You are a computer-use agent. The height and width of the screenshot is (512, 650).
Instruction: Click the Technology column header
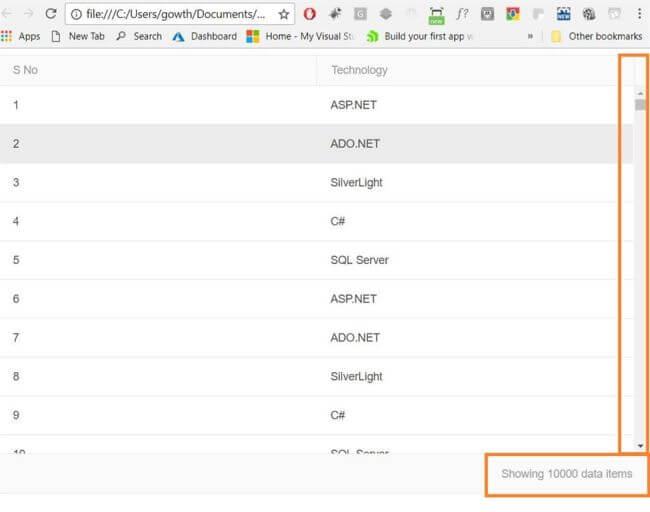tap(359, 70)
